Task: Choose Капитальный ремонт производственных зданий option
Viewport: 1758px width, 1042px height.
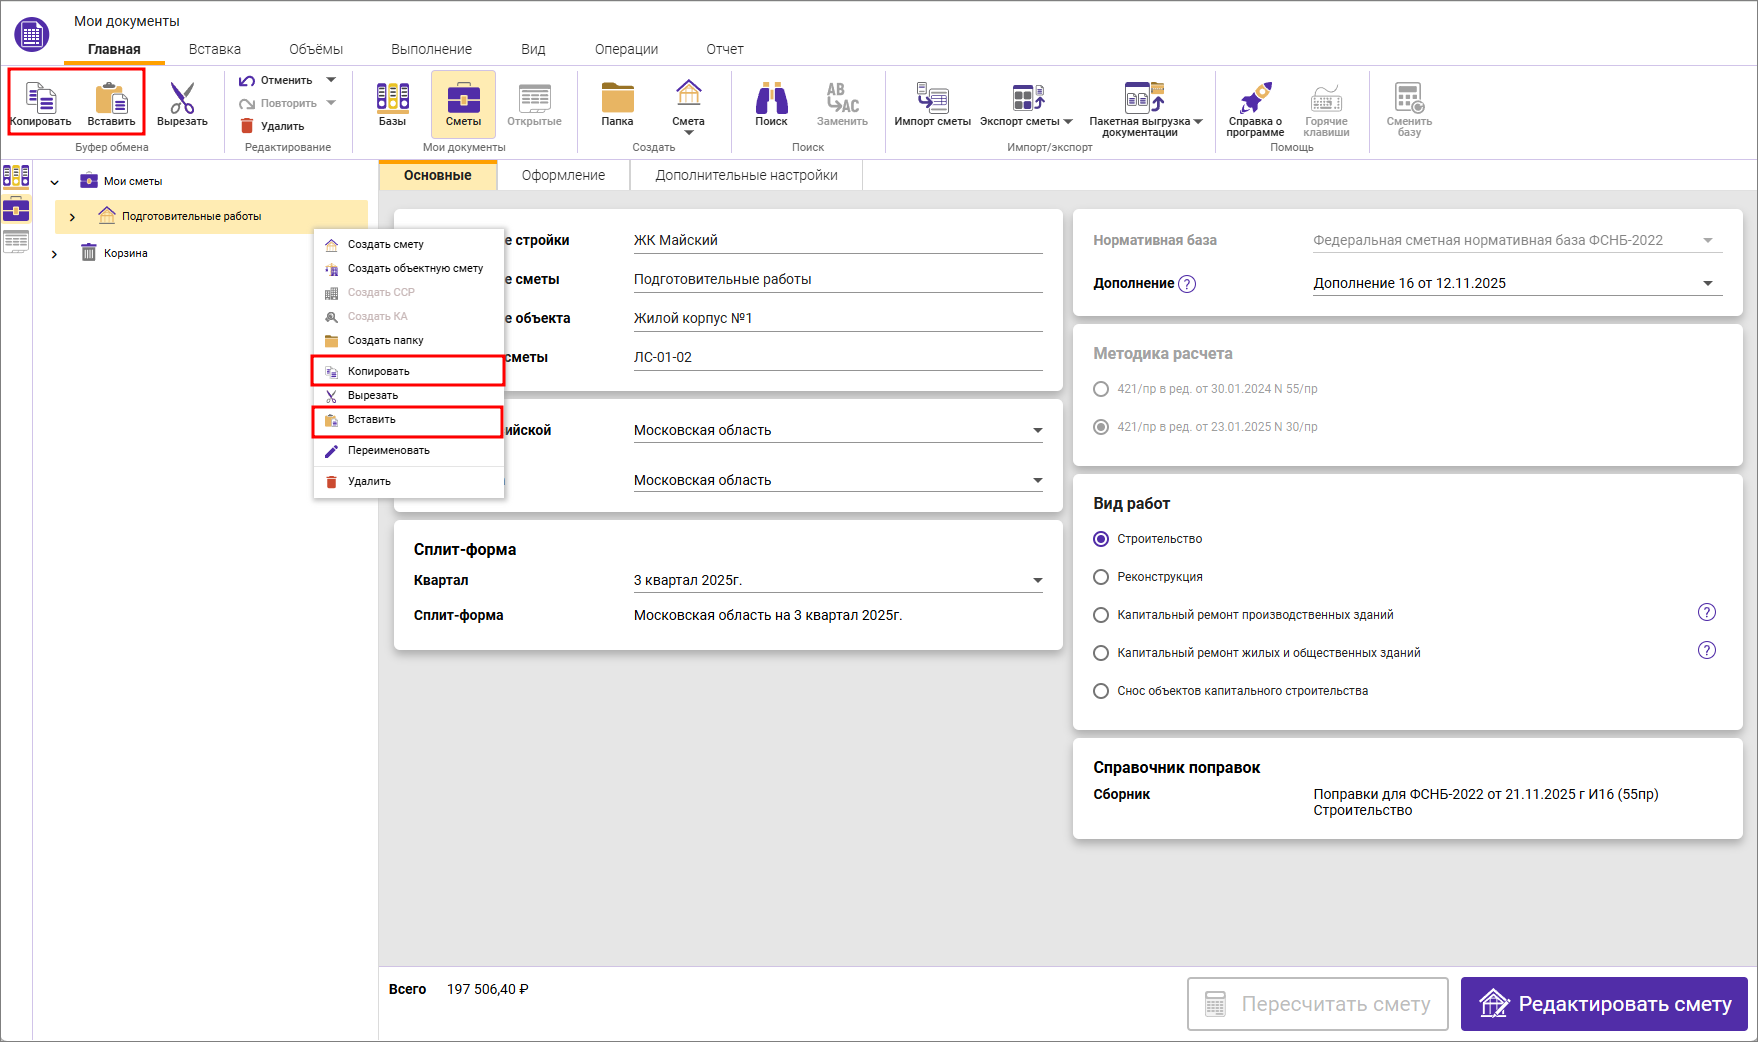Action: pyautogui.click(x=1101, y=615)
